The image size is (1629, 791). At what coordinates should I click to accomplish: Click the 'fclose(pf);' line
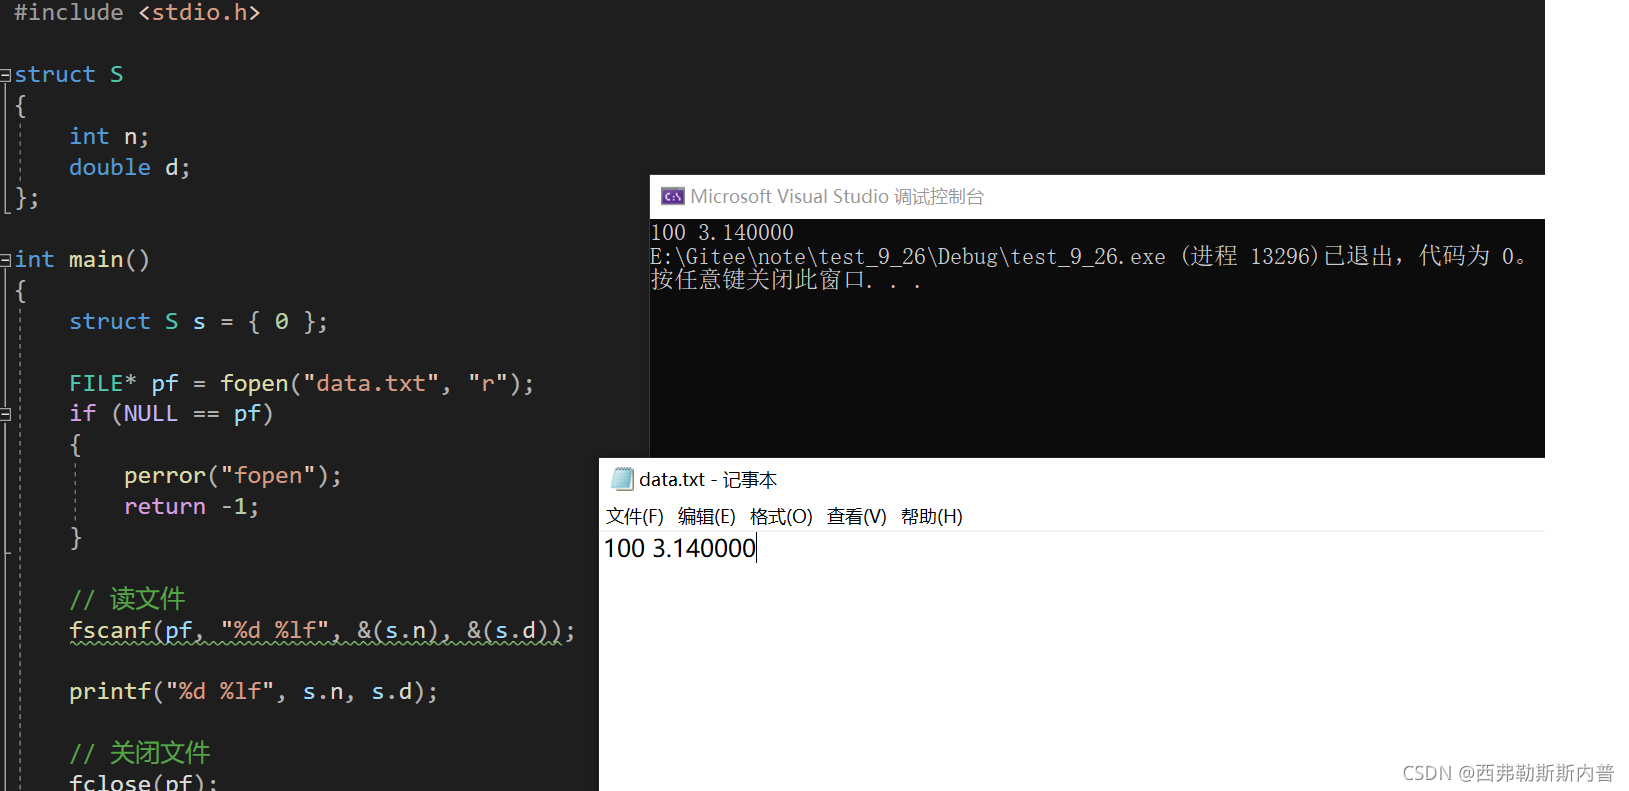[143, 781]
